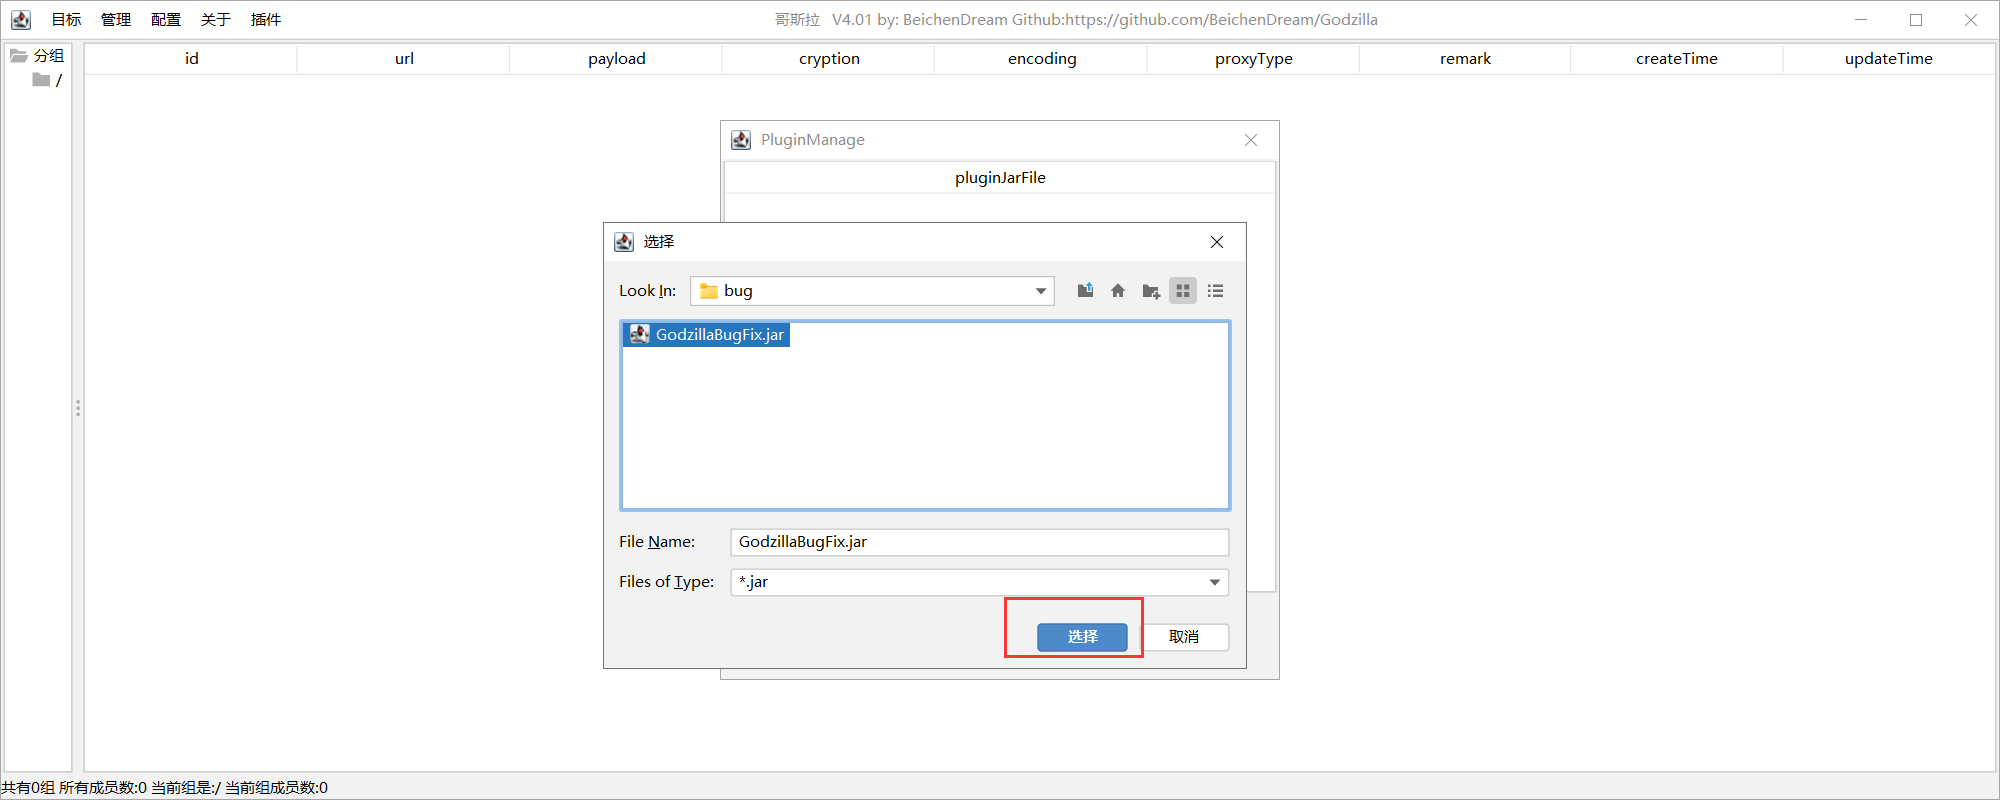The width and height of the screenshot is (2000, 800).
Task: Click the pluginJarFile column header
Action: click(x=1000, y=178)
